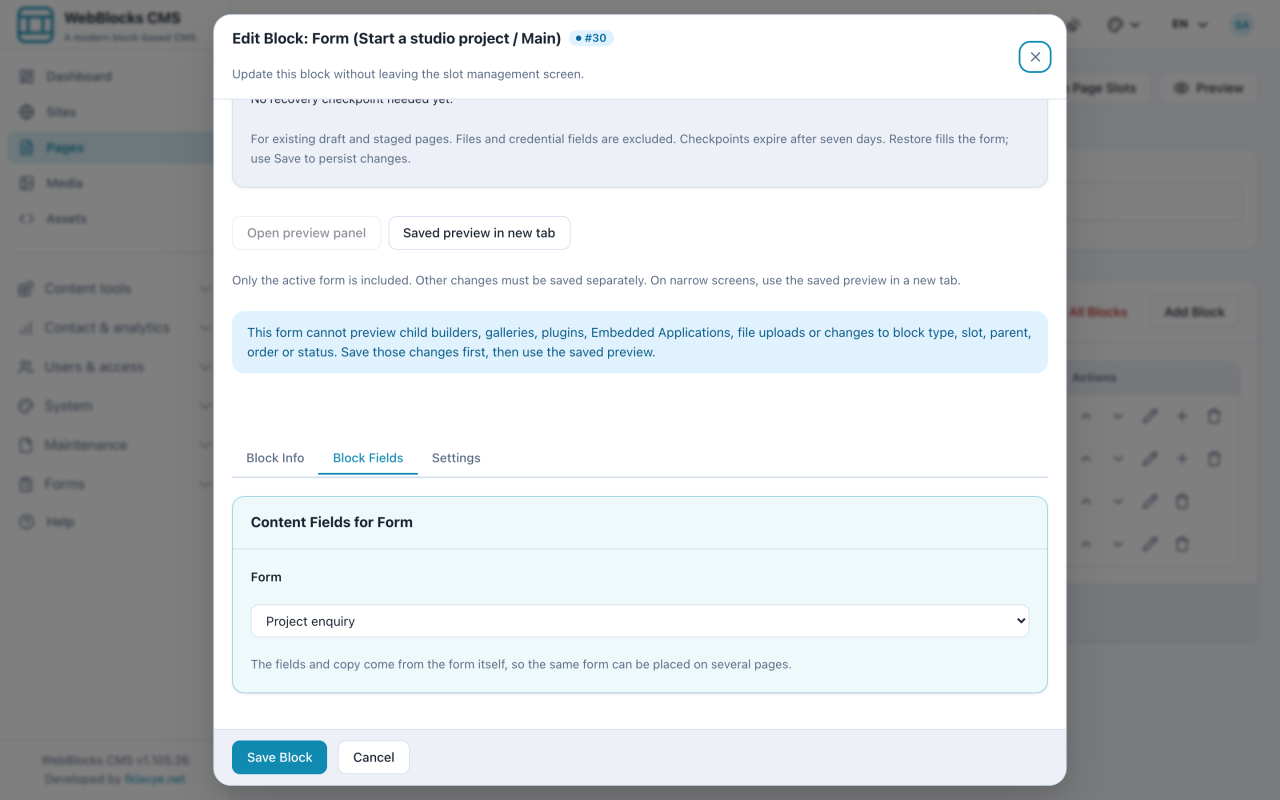Click Saved preview in new tab
1280x800 pixels.
pyautogui.click(x=479, y=233)
